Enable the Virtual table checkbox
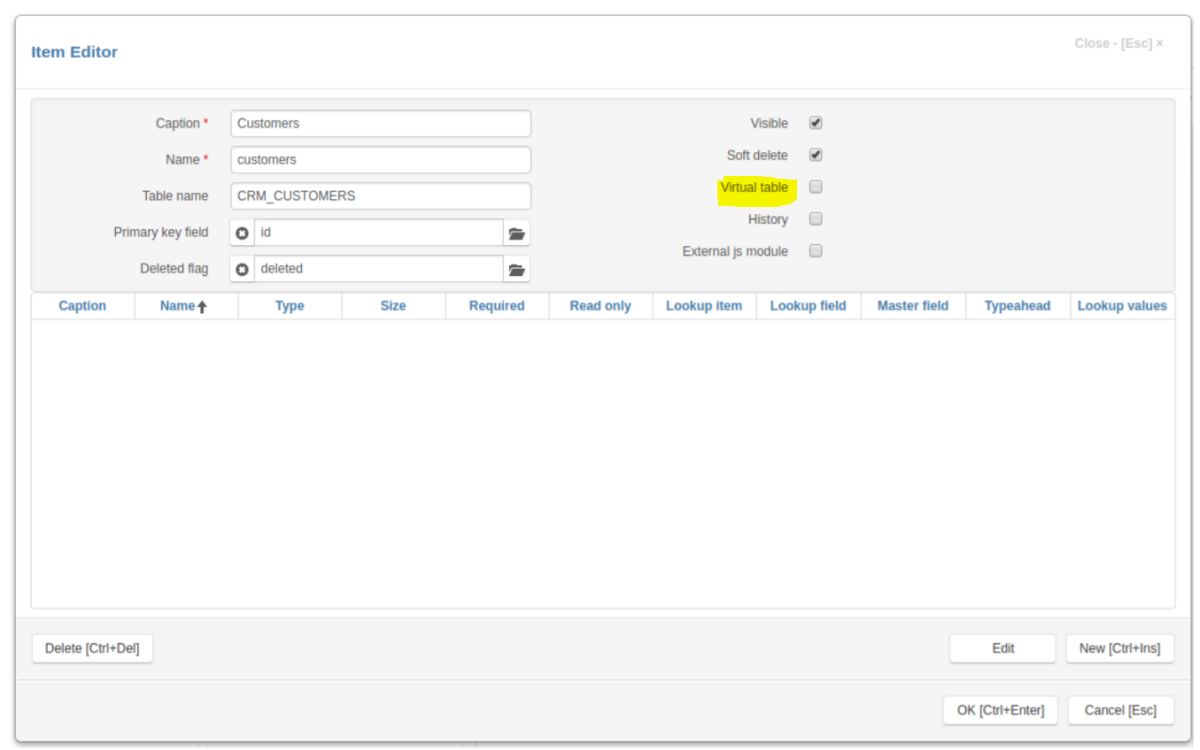This screenshot has width=1200, height=750. [x=815, y=187]
